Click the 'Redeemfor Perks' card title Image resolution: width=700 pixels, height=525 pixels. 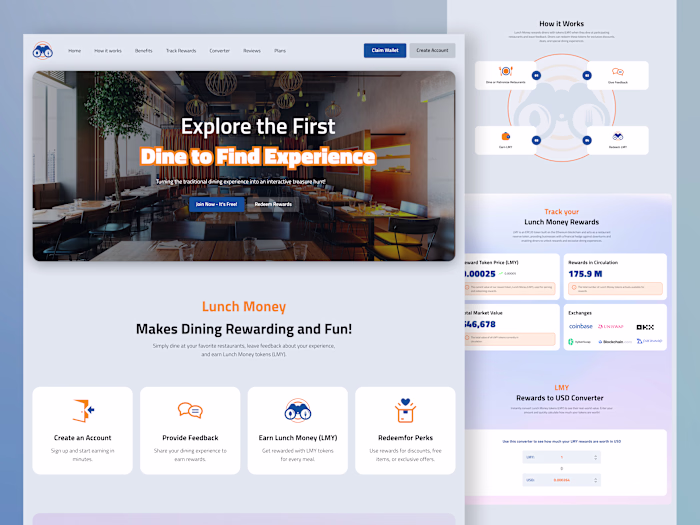[405, 438]
